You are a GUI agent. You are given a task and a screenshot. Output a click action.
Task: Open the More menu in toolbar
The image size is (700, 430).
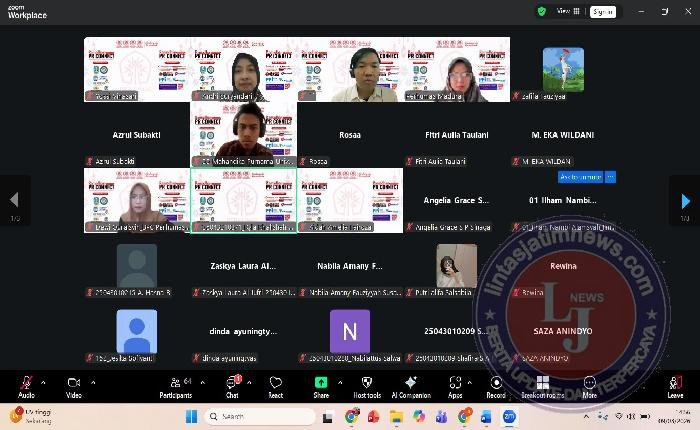[x=590, y=385]
